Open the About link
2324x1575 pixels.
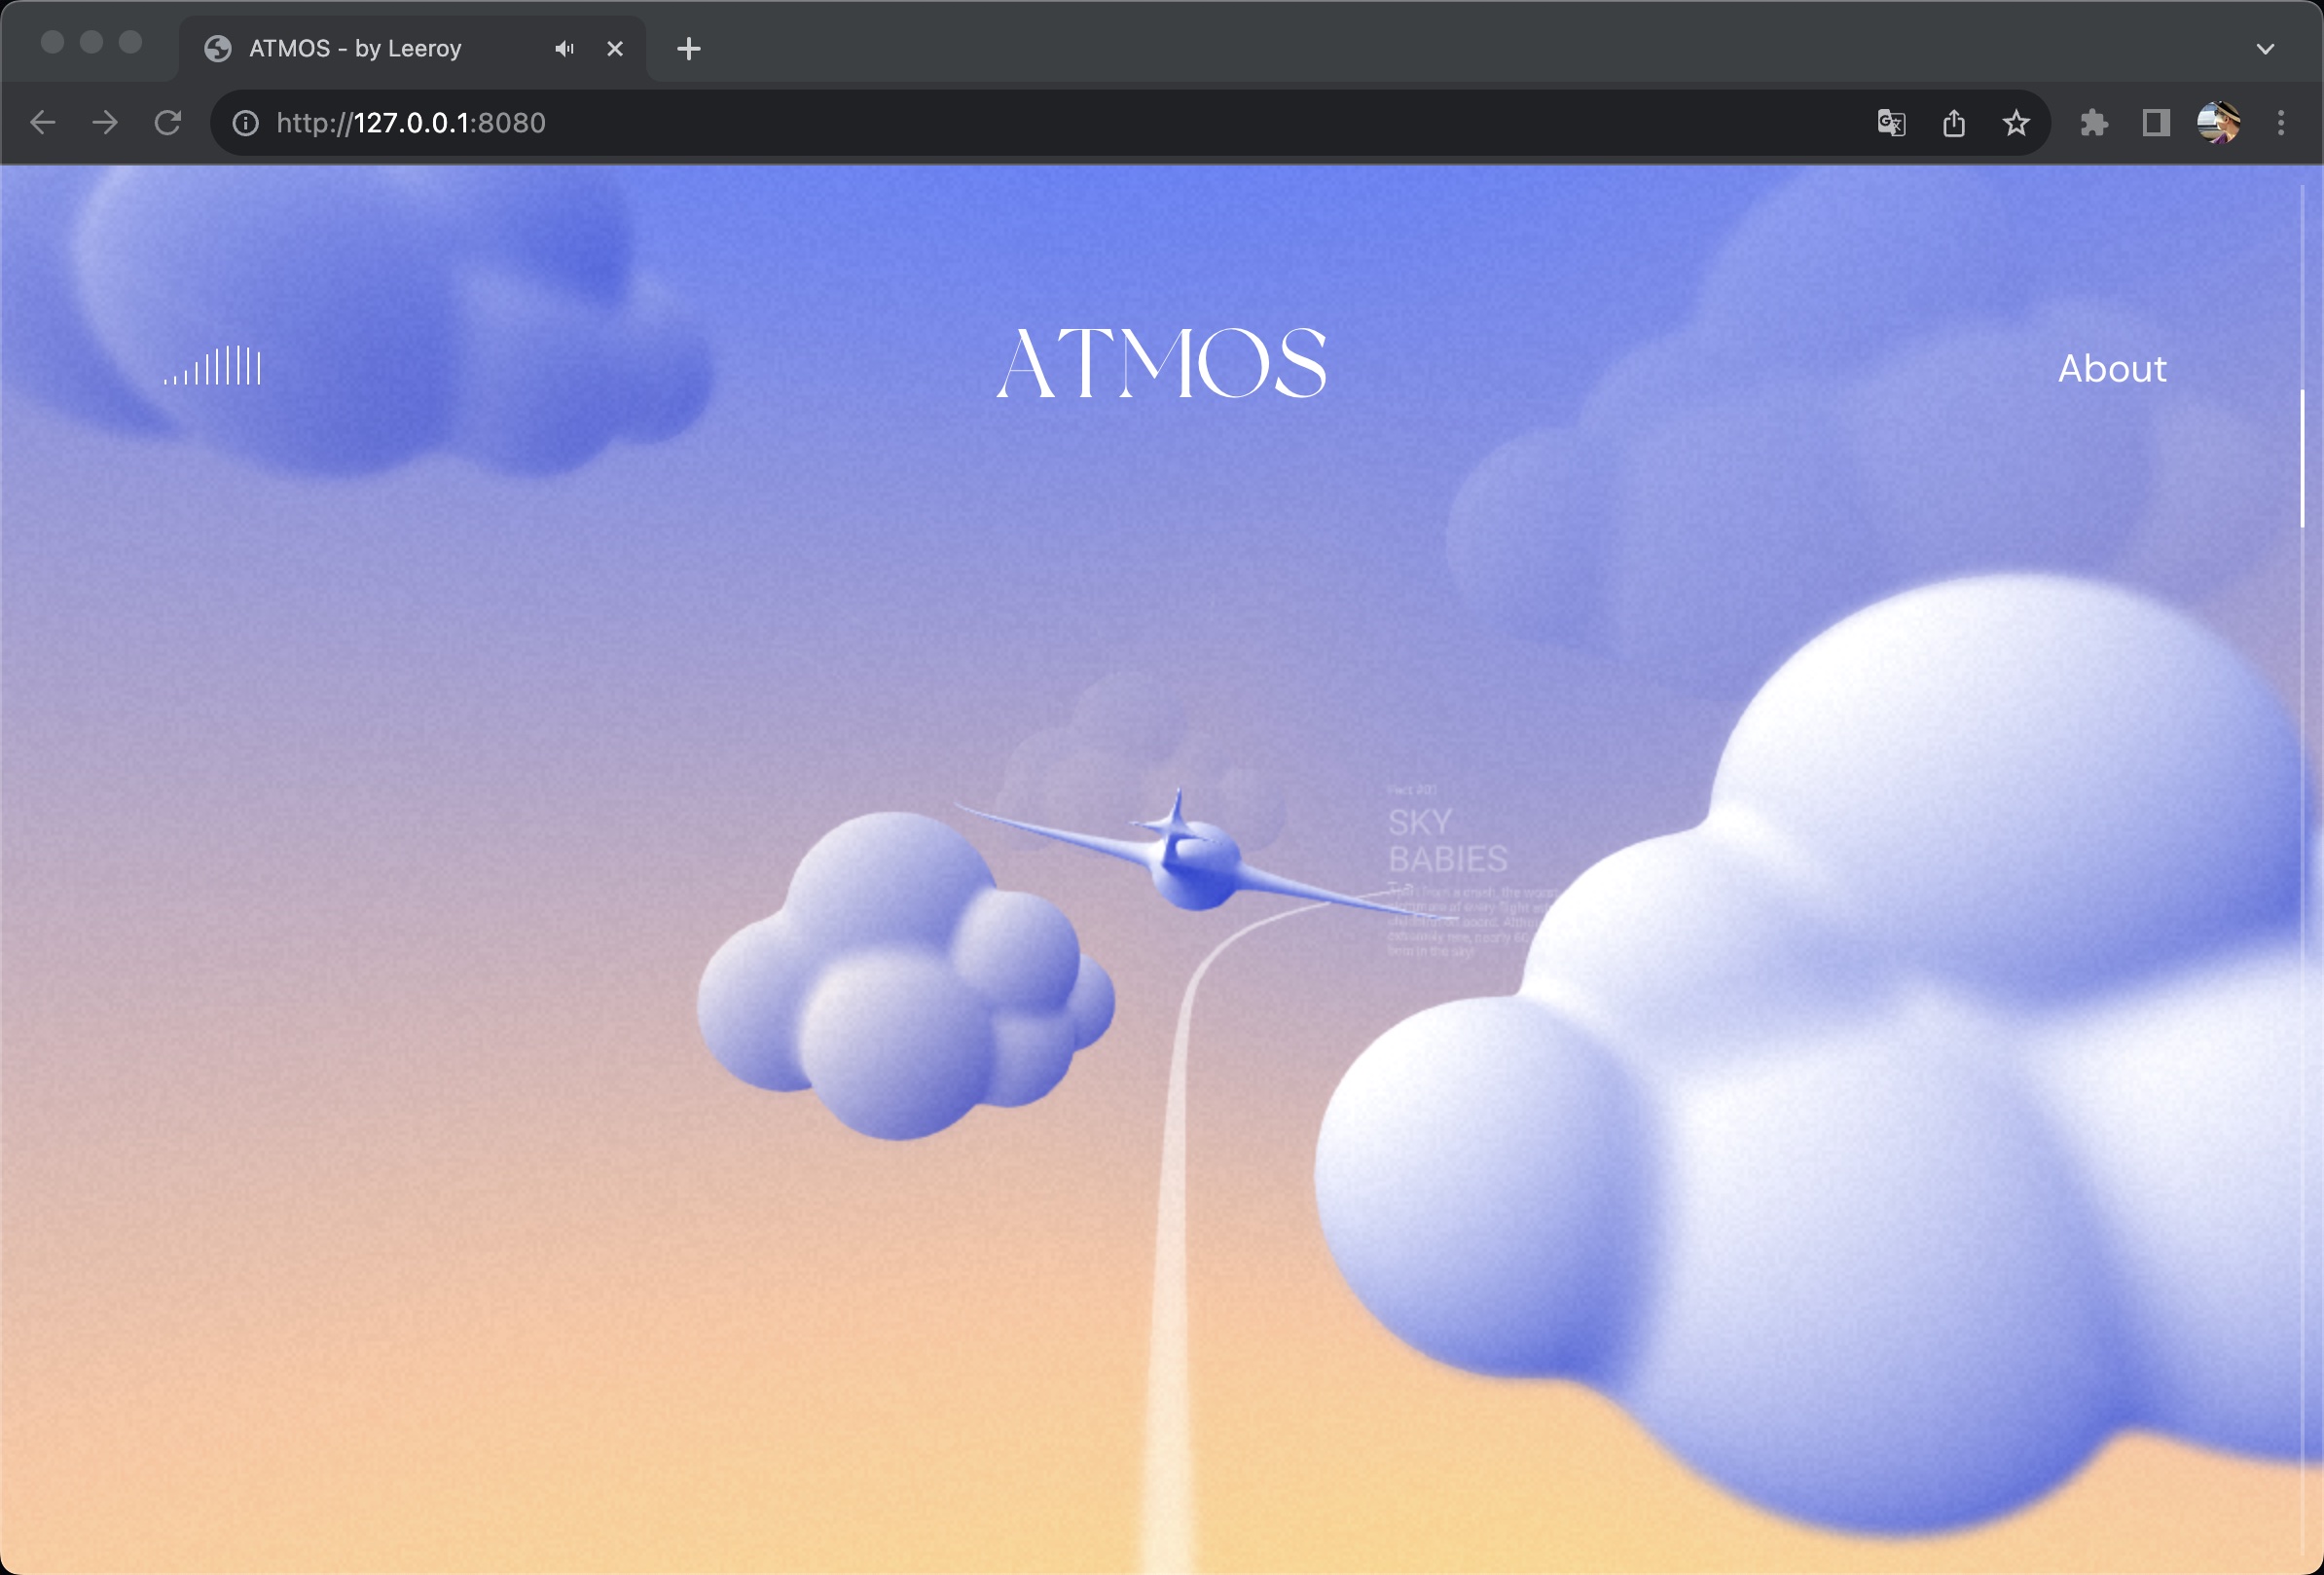(x=2111, y=369)
